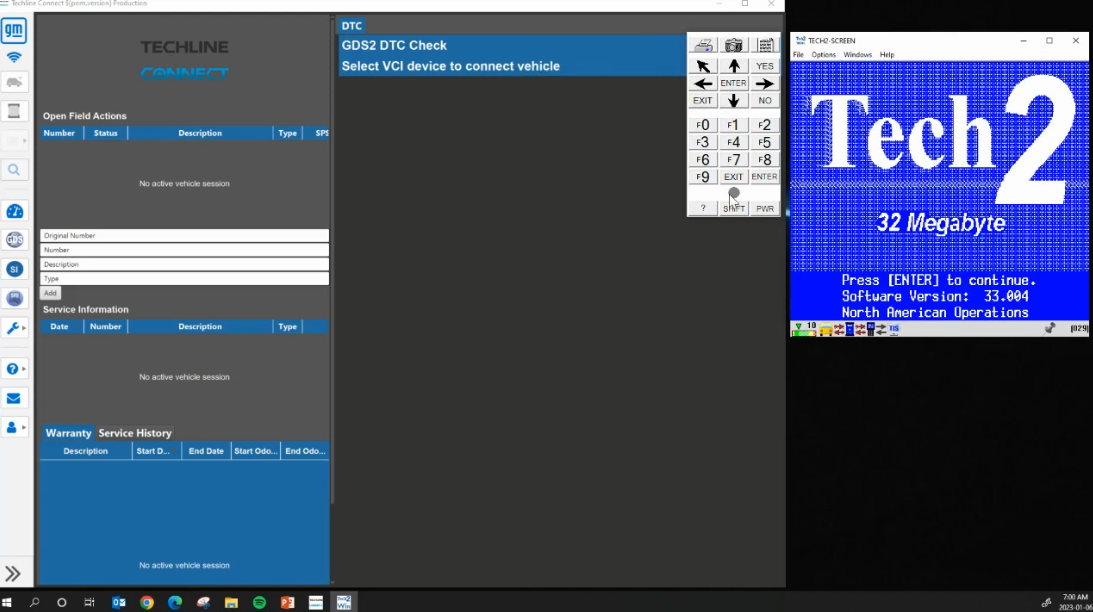Click the down arrow key on keypad
The image size is (1093, 612).
(733, 101)
